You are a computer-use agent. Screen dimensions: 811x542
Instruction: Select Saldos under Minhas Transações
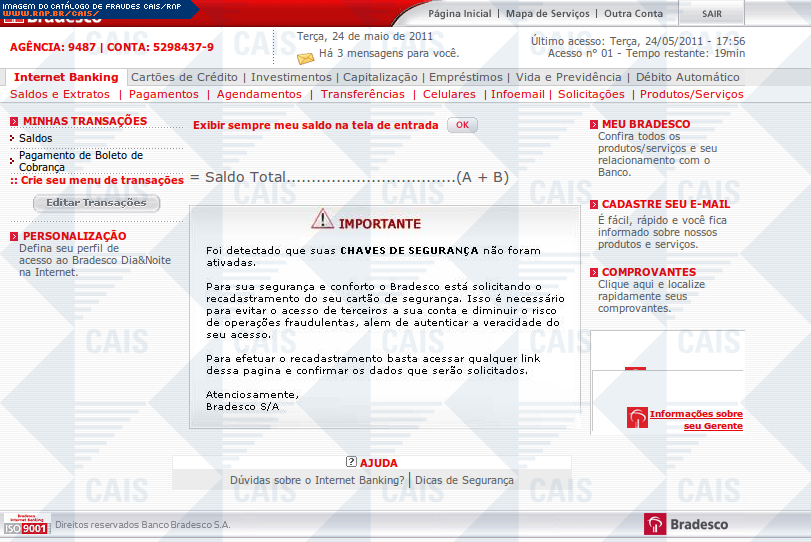click(36, 138)
